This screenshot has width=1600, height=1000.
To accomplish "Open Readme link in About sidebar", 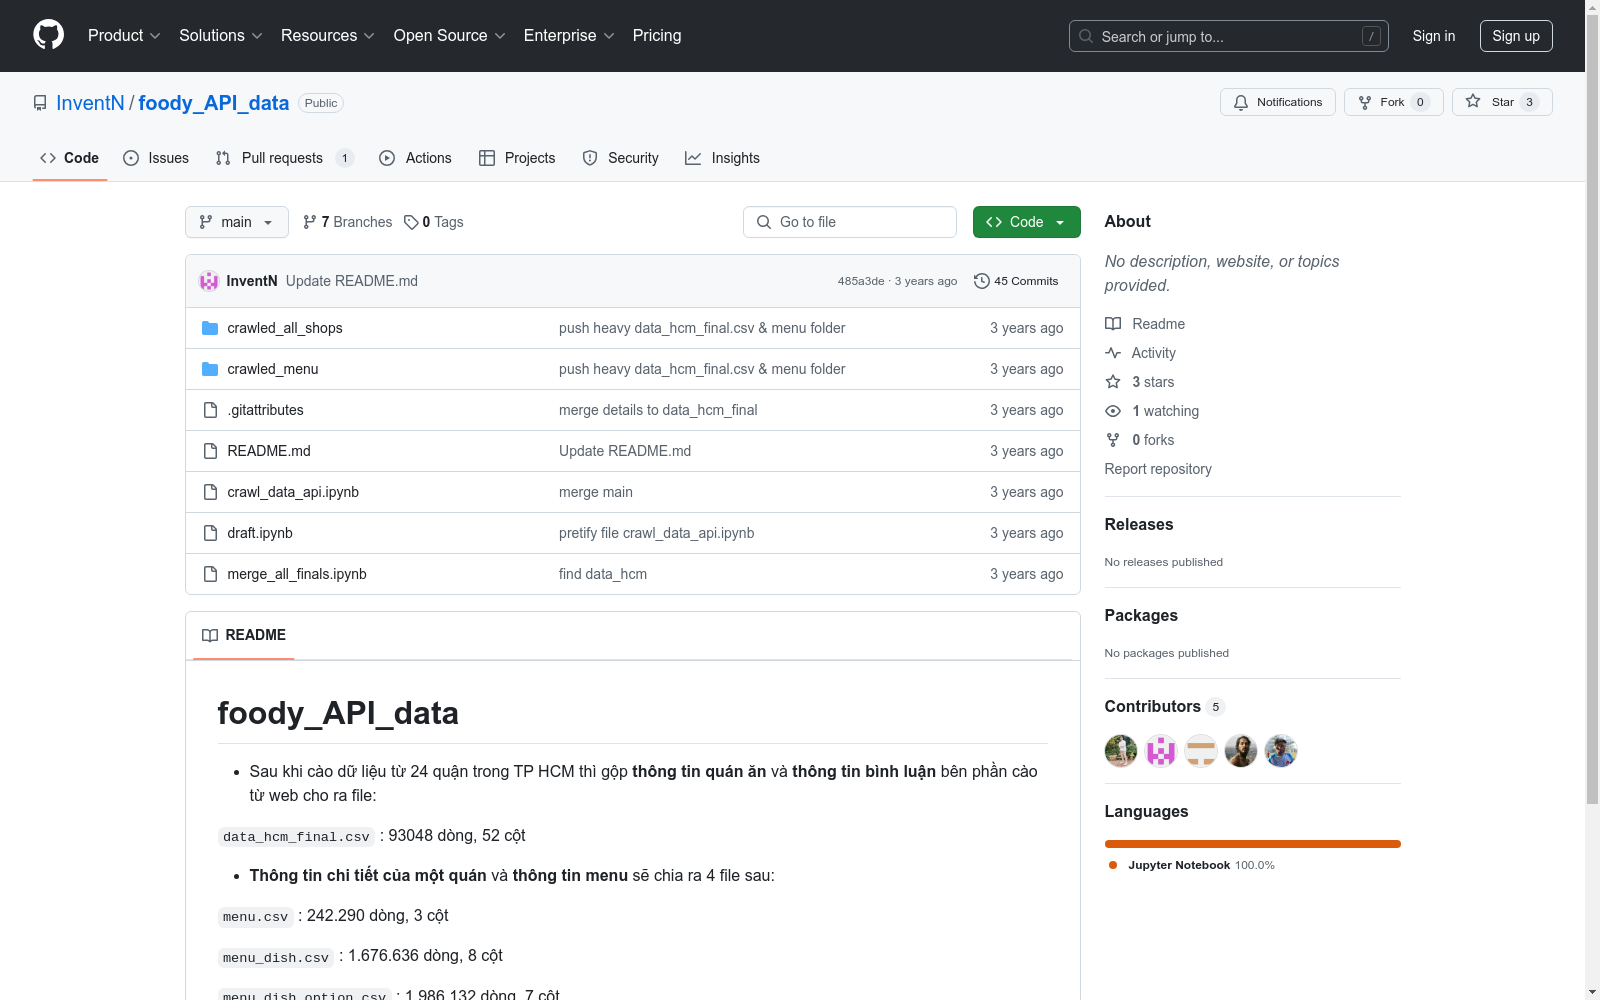I will pos(1145,324).
